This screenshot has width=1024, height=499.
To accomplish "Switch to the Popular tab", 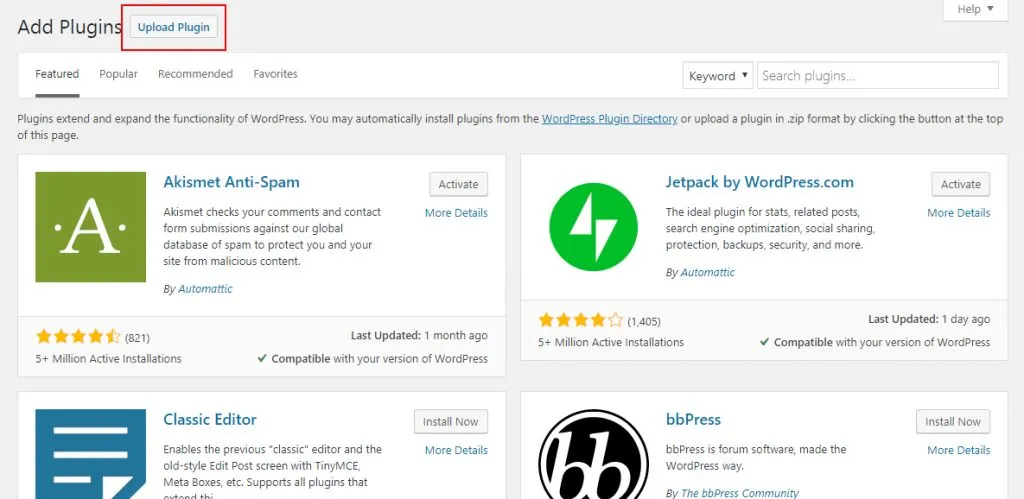I will [x=118, y=74].
